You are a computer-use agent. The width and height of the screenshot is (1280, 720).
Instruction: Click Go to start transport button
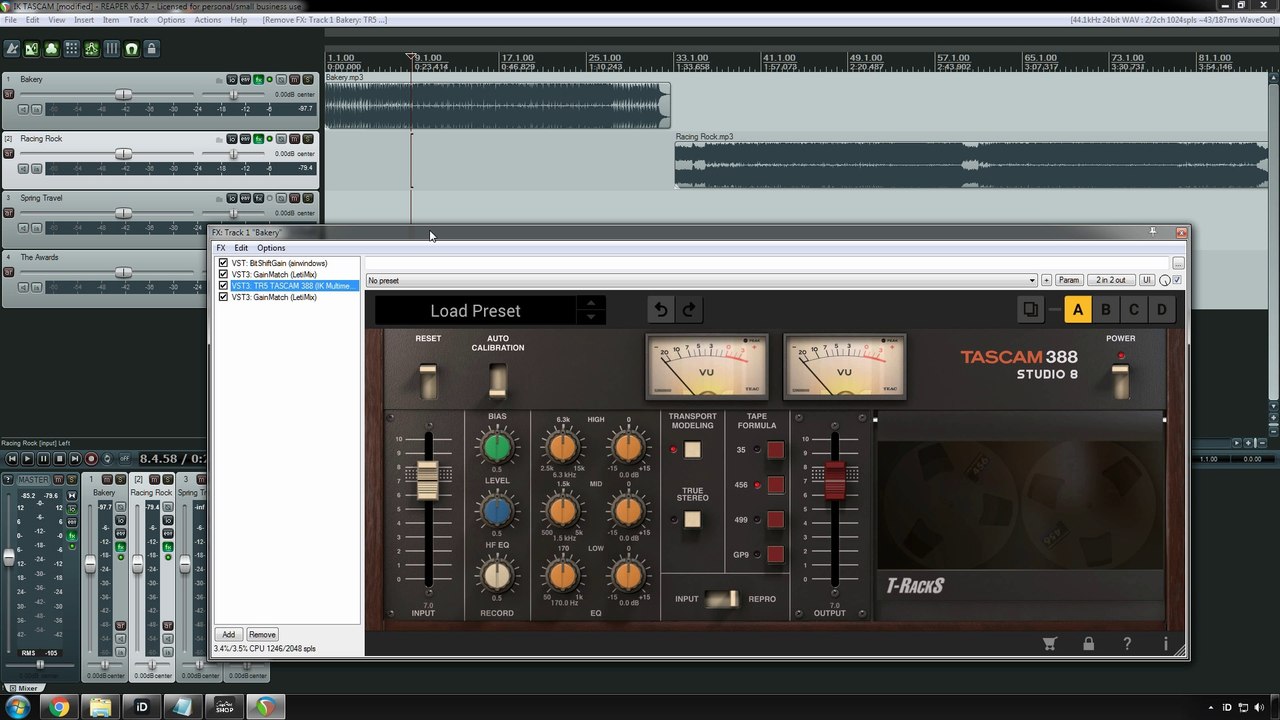(12, 458)
